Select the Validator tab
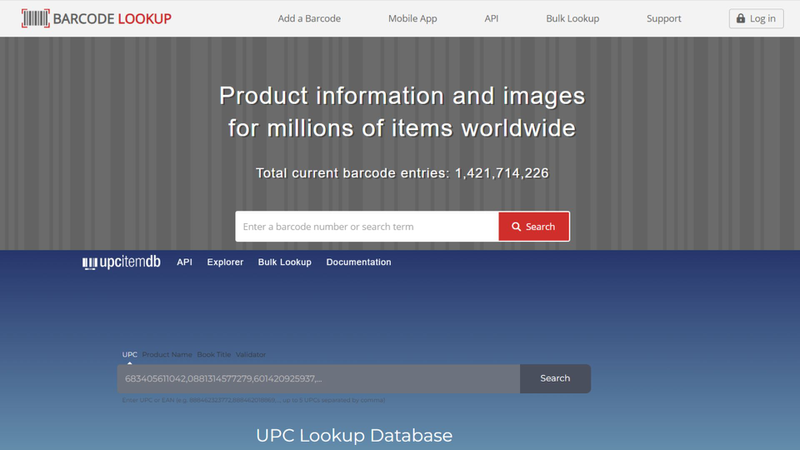 coord(251,355)
